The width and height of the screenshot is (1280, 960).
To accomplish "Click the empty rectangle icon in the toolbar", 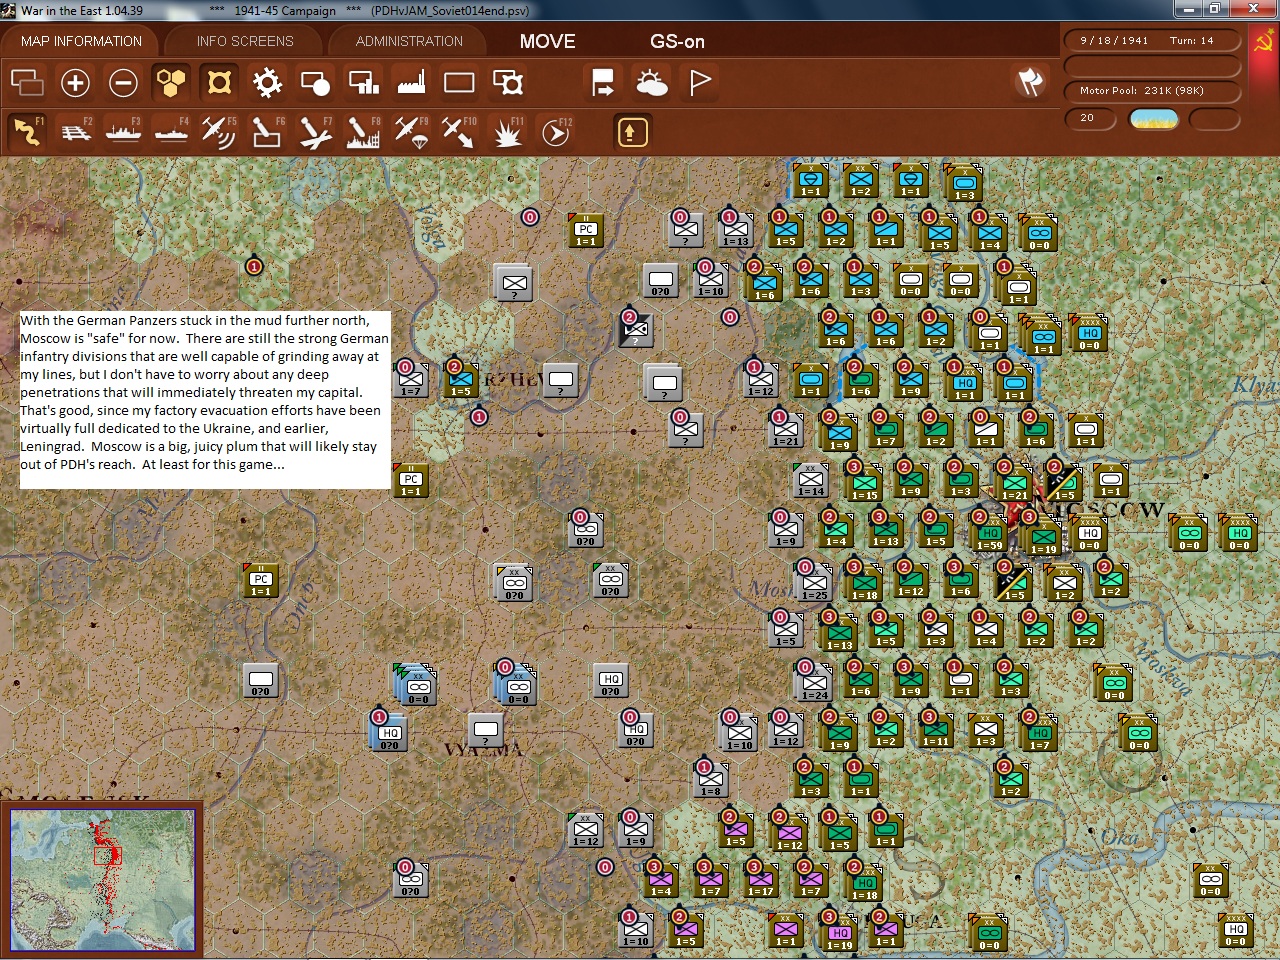I will coord(459,82).
